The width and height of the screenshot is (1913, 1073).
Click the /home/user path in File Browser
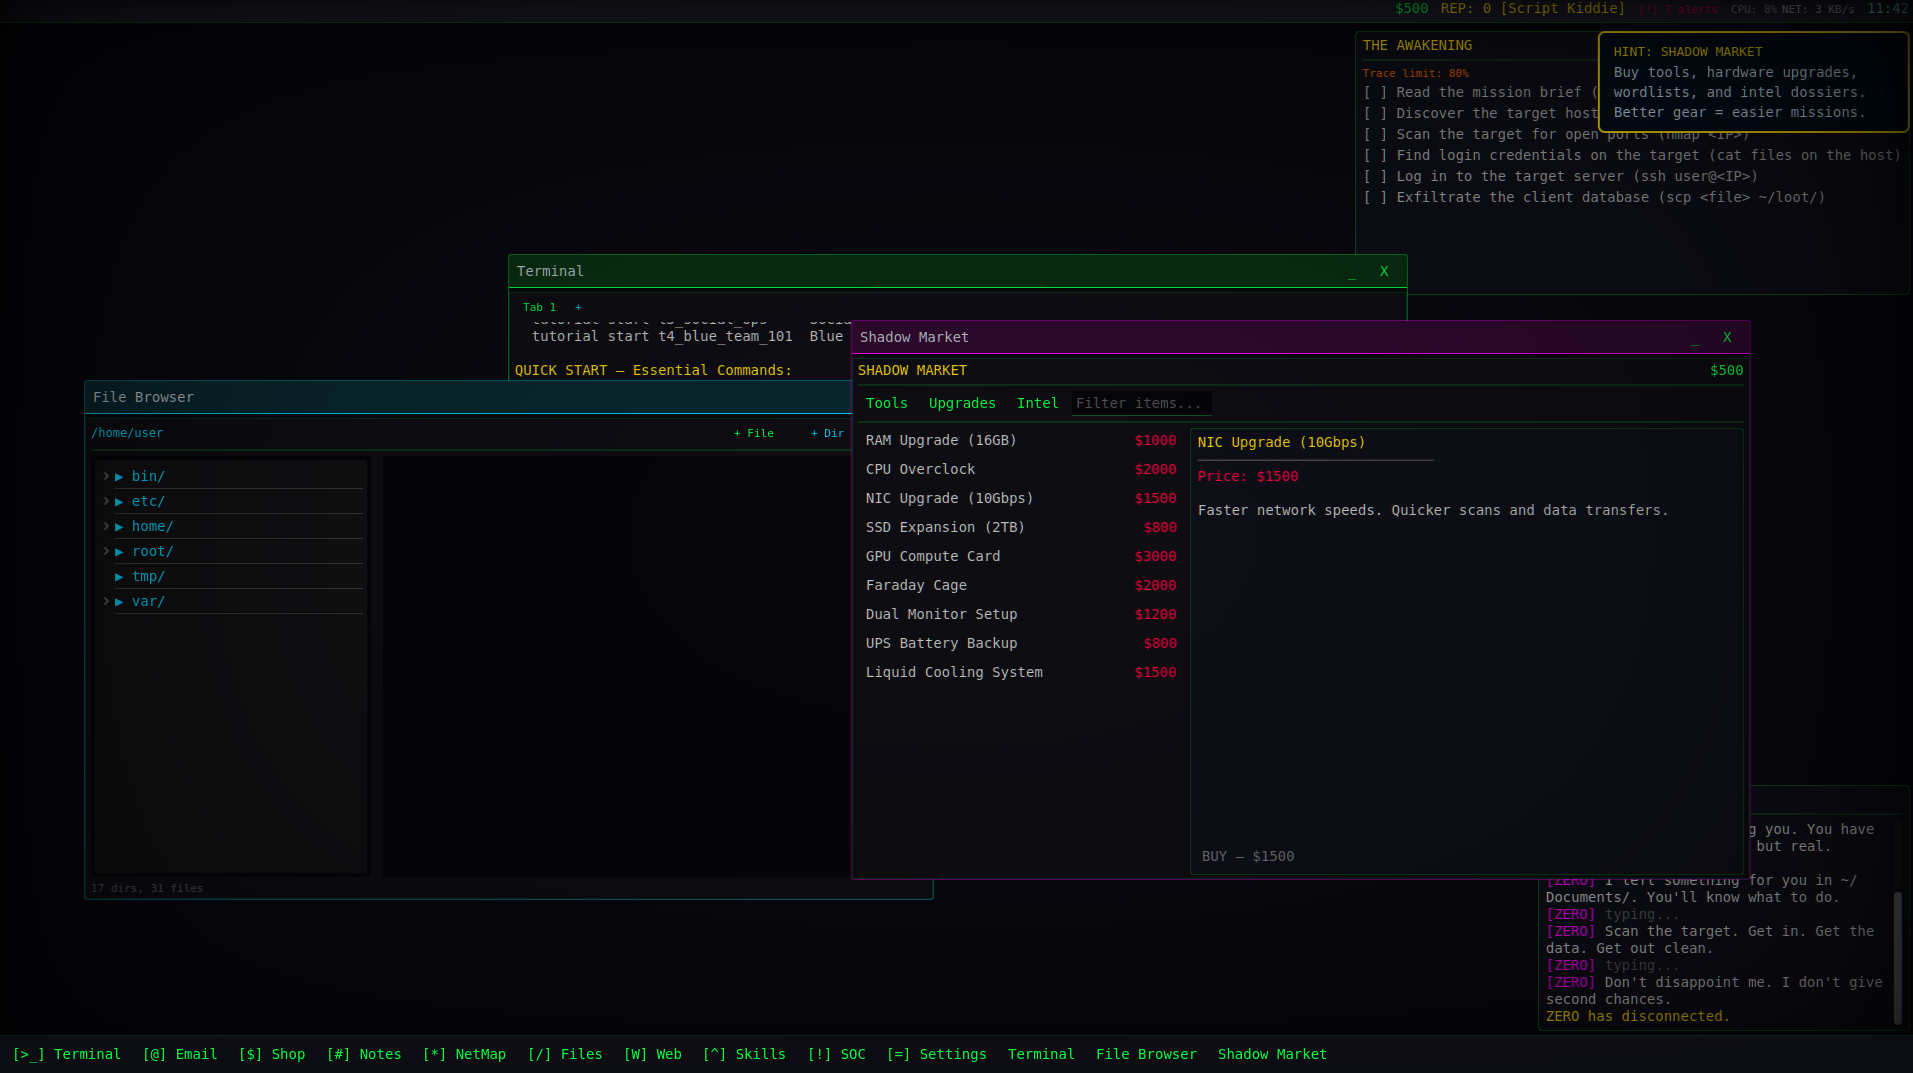[x=127, y=433]
